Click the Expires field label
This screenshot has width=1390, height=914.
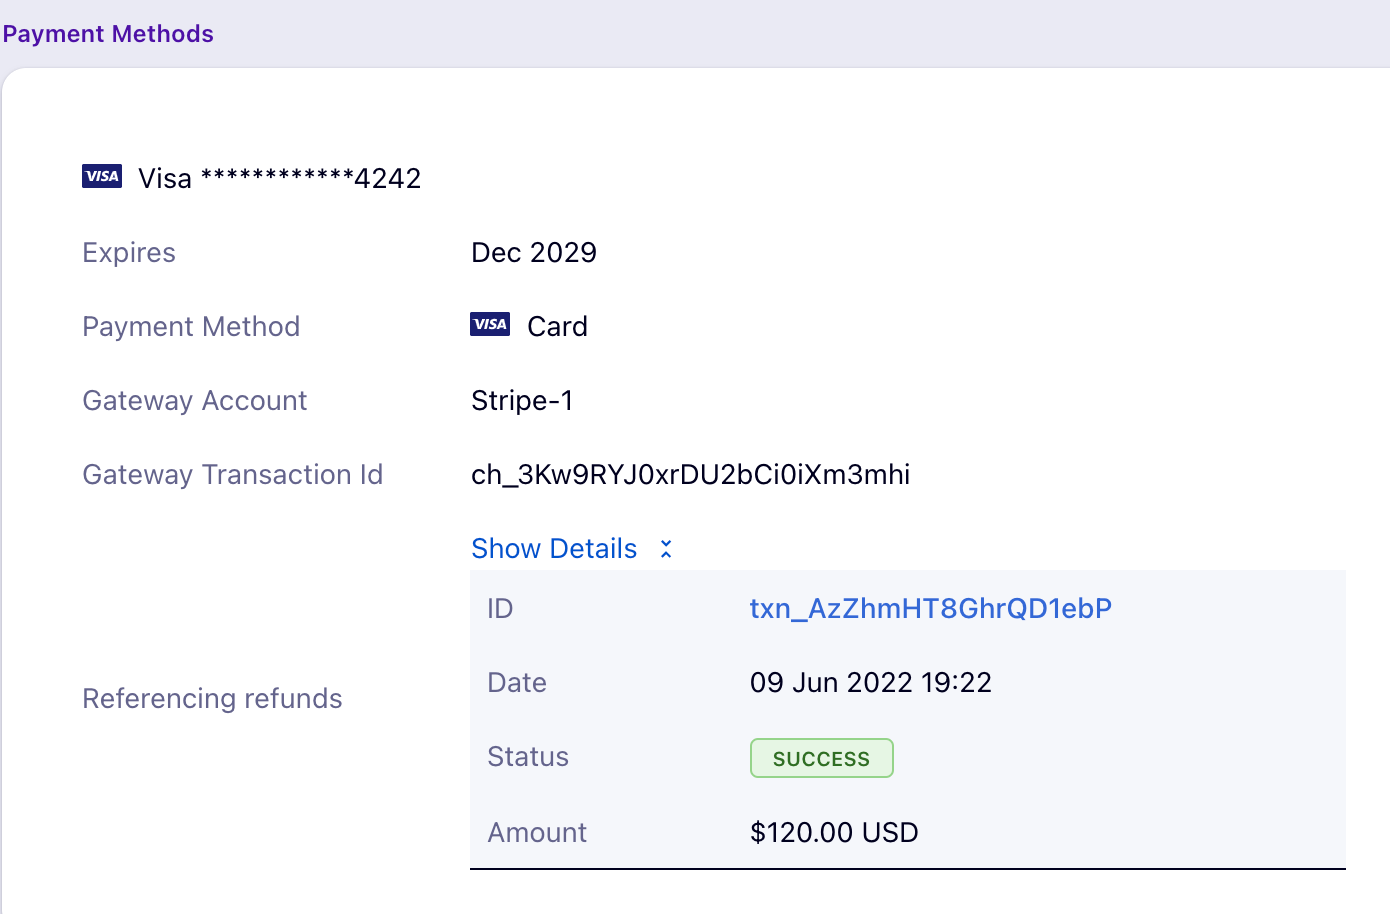click(129, 252)
